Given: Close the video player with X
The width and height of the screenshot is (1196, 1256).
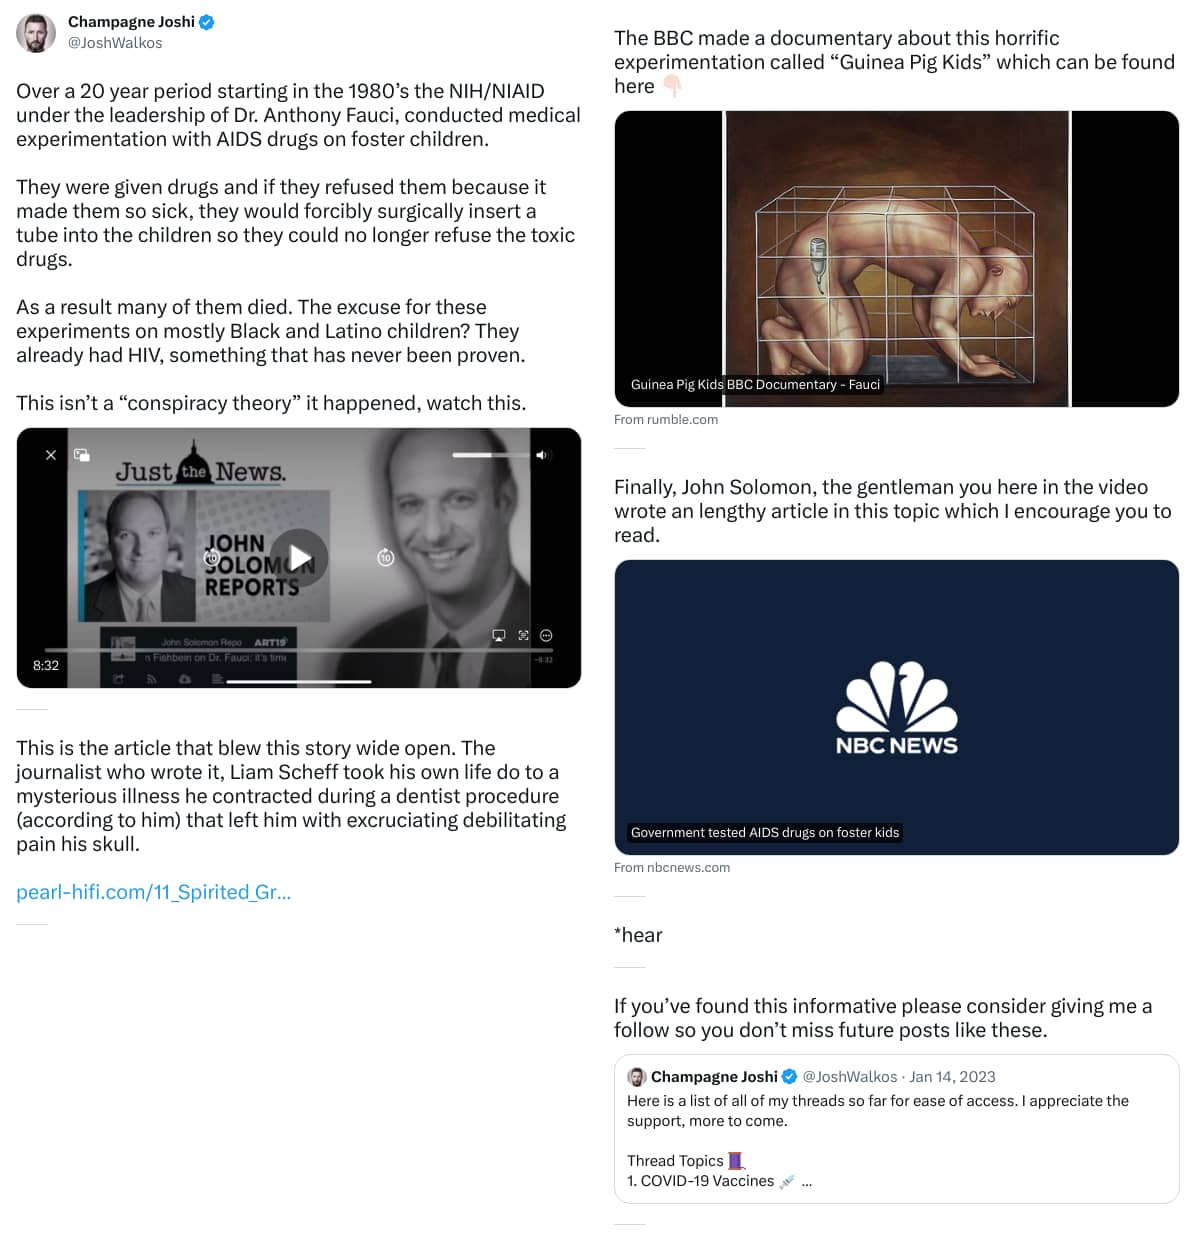Looking at the screenshot, I should [x=51, y=455].
